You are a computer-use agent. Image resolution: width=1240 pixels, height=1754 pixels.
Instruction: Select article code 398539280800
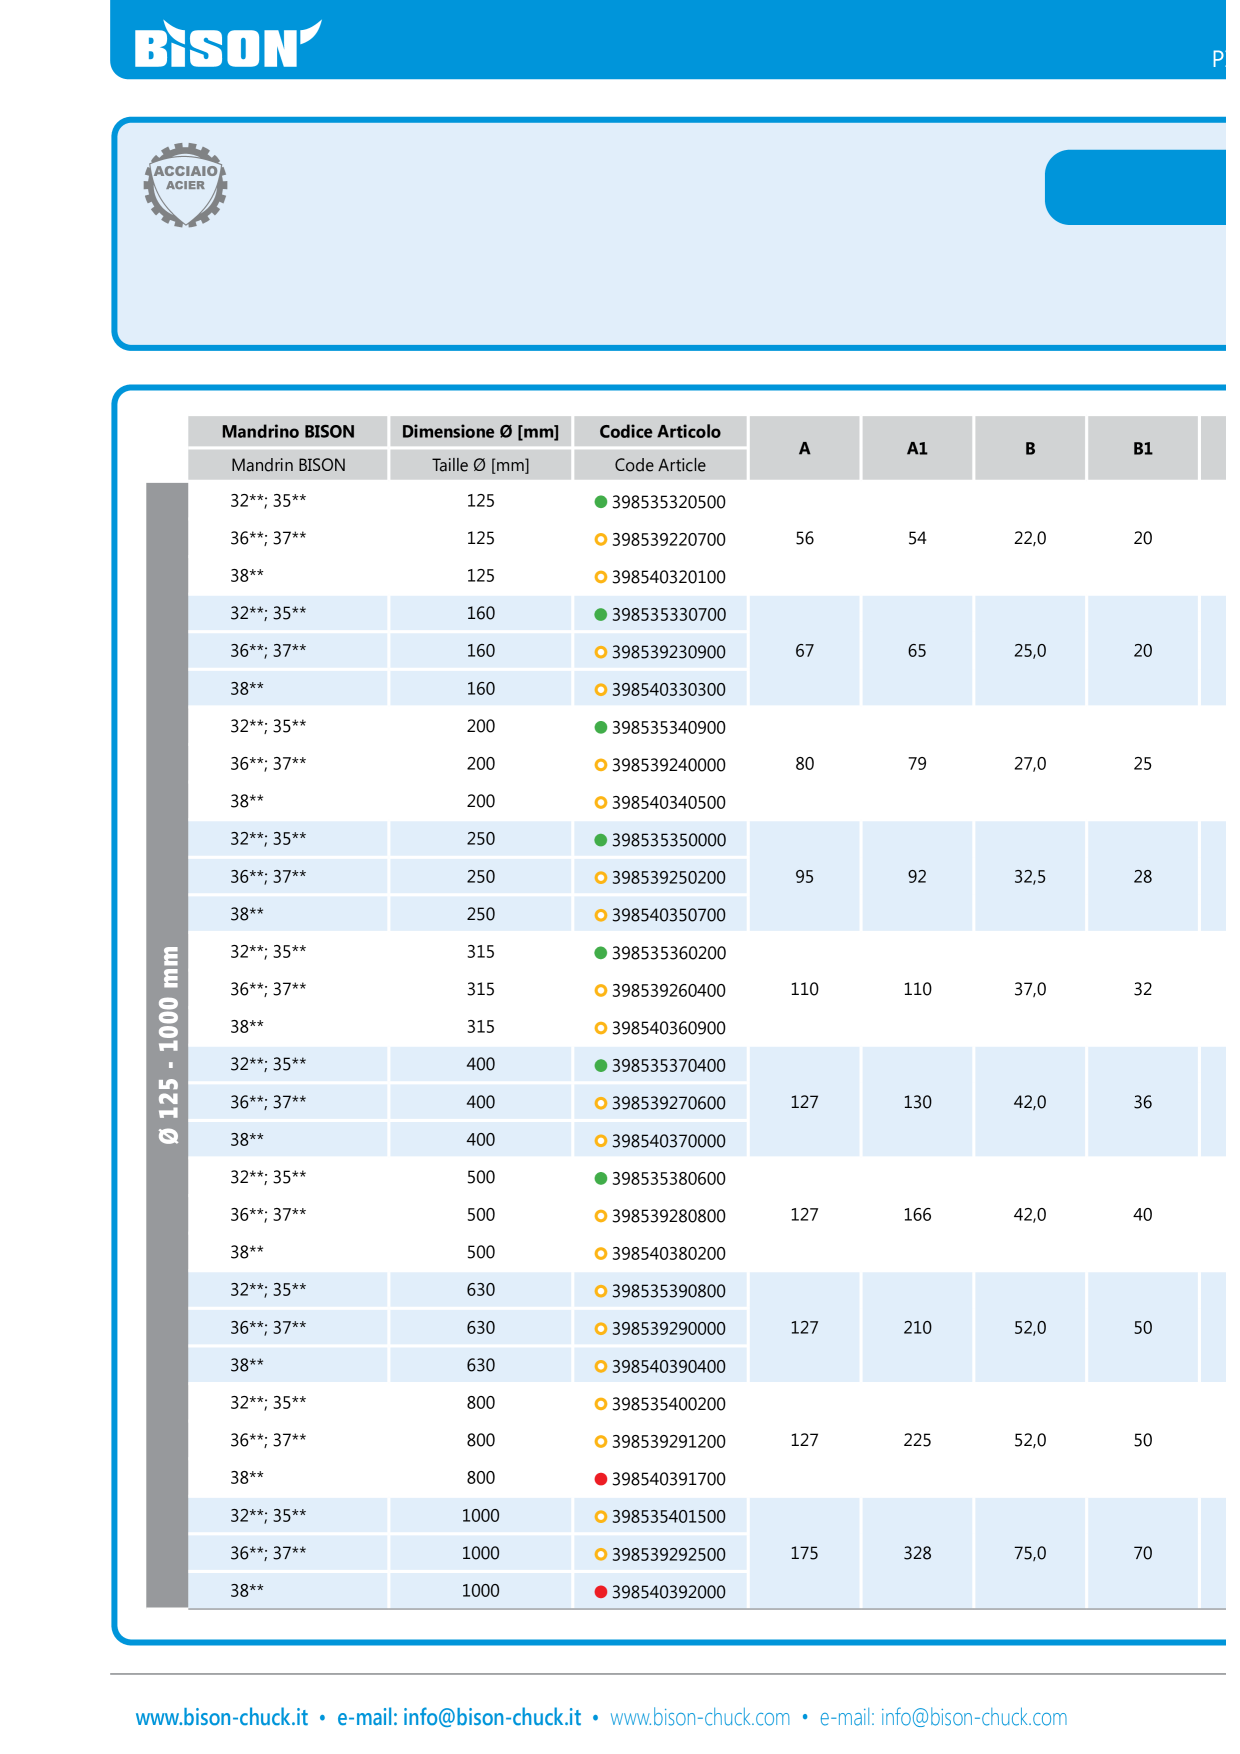[669, 1216]
